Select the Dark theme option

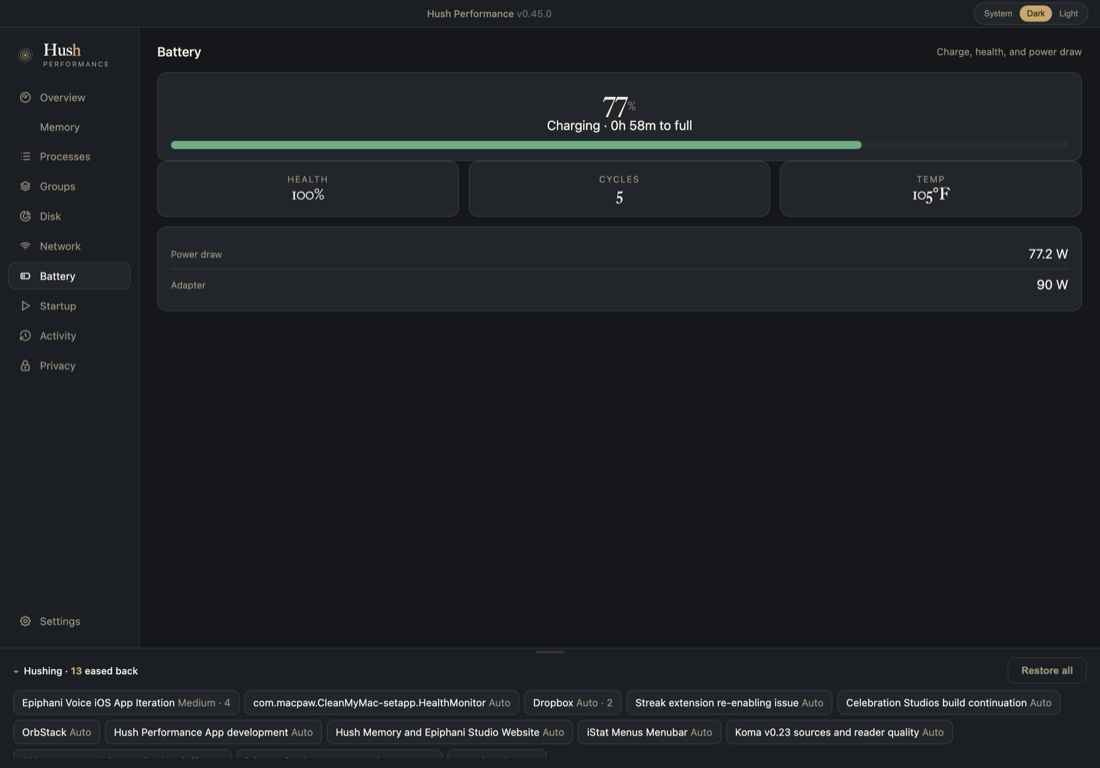click(1035, 13)
